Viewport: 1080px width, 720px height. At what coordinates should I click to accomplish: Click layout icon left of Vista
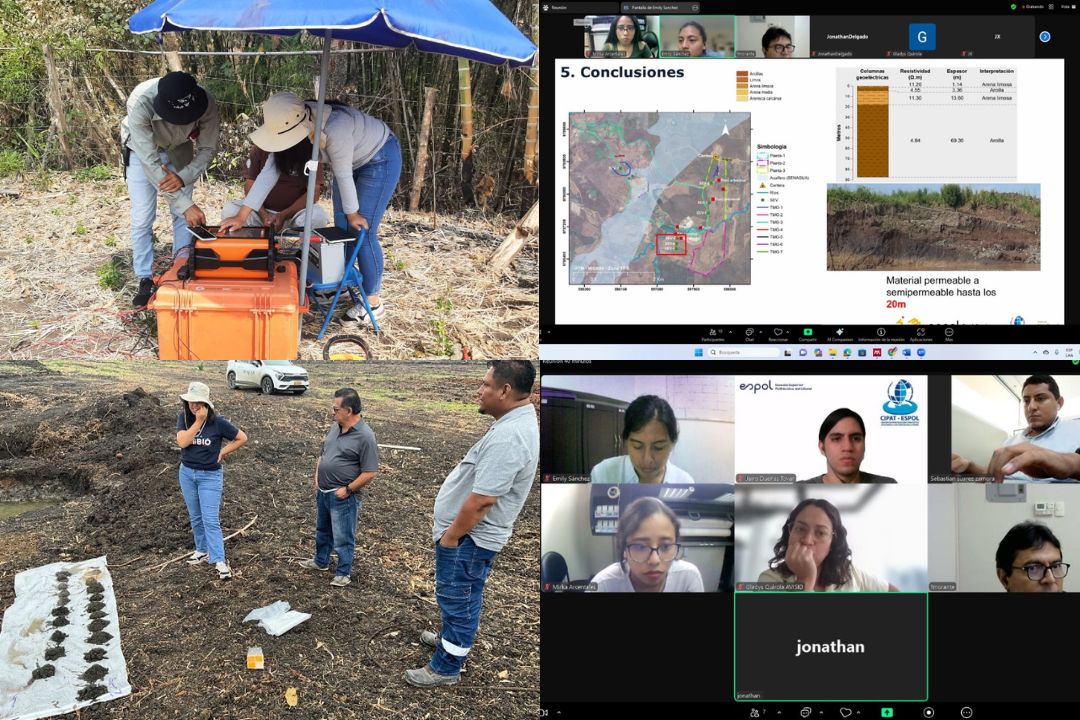tap(1051, 6)
